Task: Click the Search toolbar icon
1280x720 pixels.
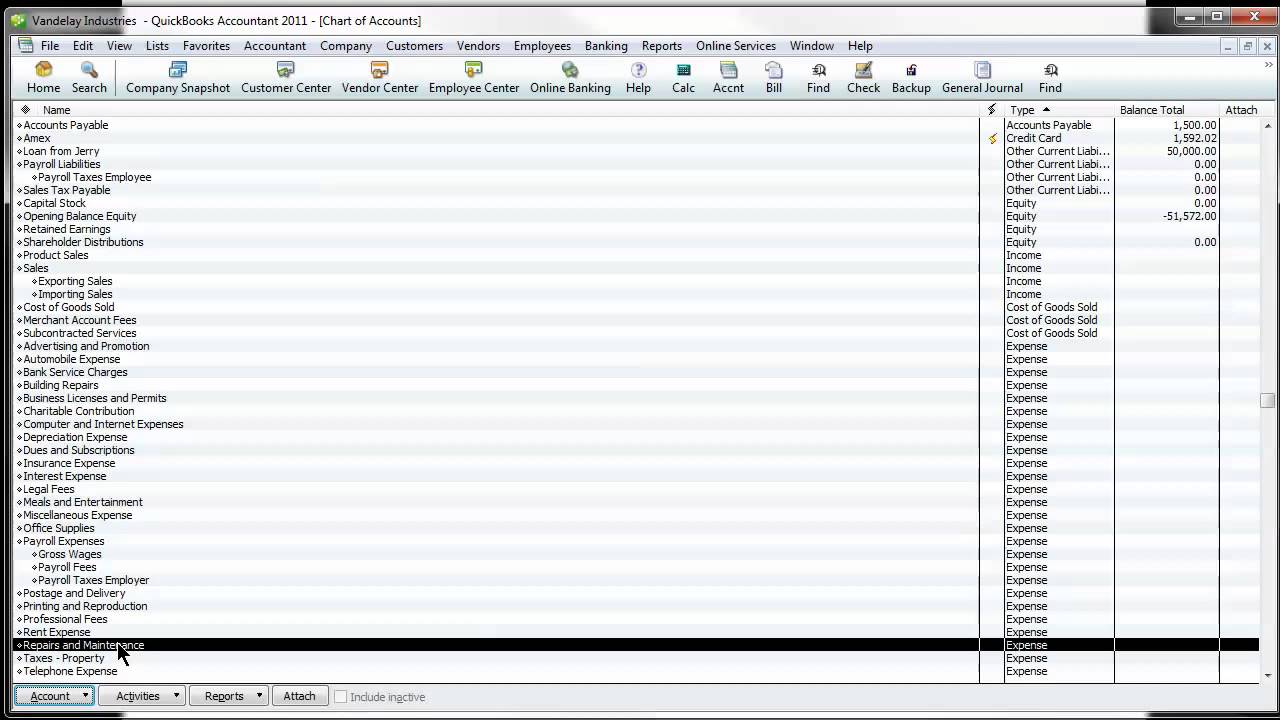Action: [x=89, y=78]
